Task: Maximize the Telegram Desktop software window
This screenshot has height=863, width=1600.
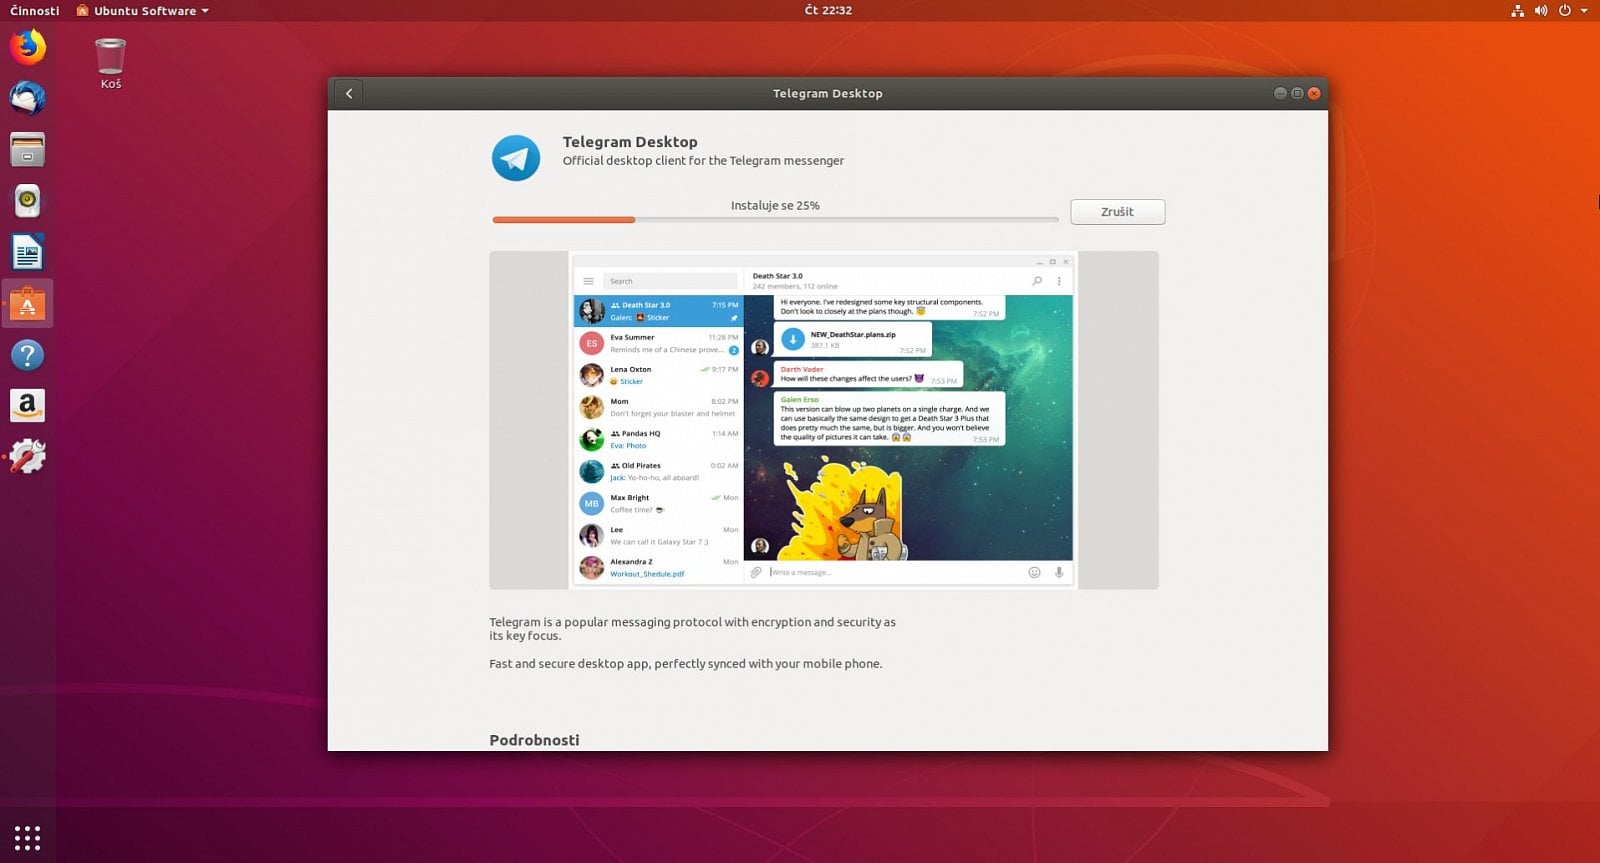Action: [1297, 93]
